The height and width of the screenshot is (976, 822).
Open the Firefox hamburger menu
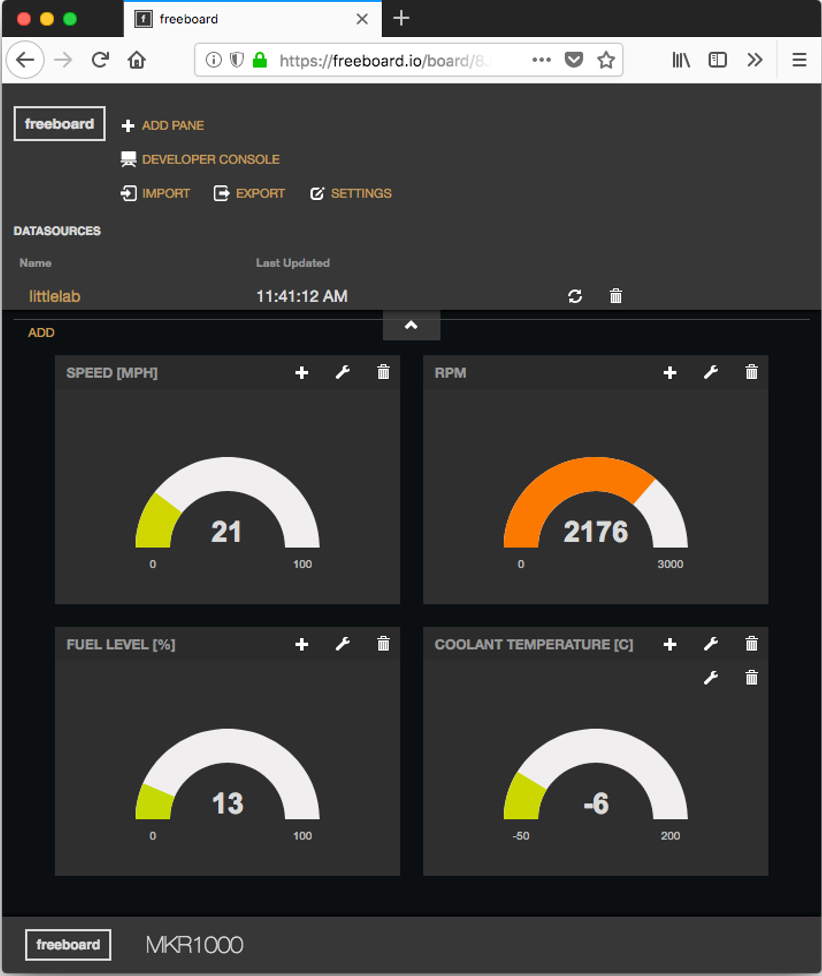799,60
